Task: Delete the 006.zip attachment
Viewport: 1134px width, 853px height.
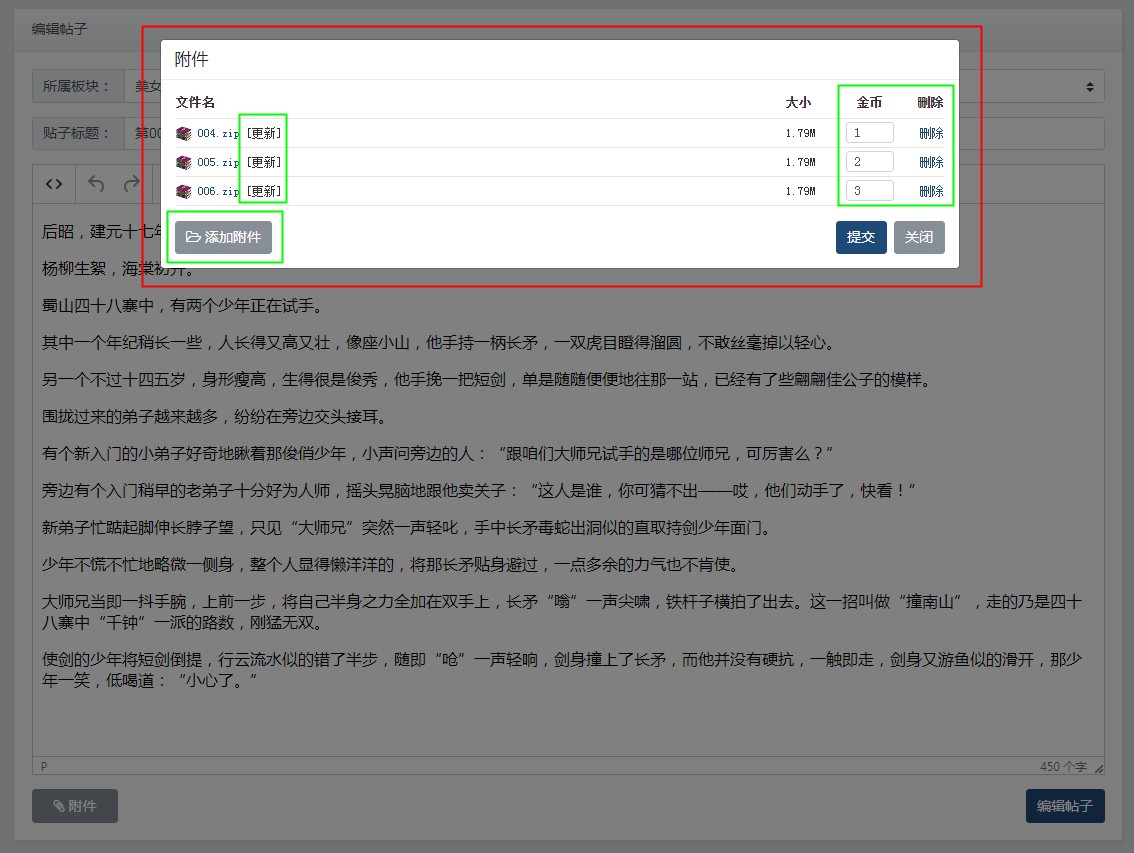Action: [931, 191]
